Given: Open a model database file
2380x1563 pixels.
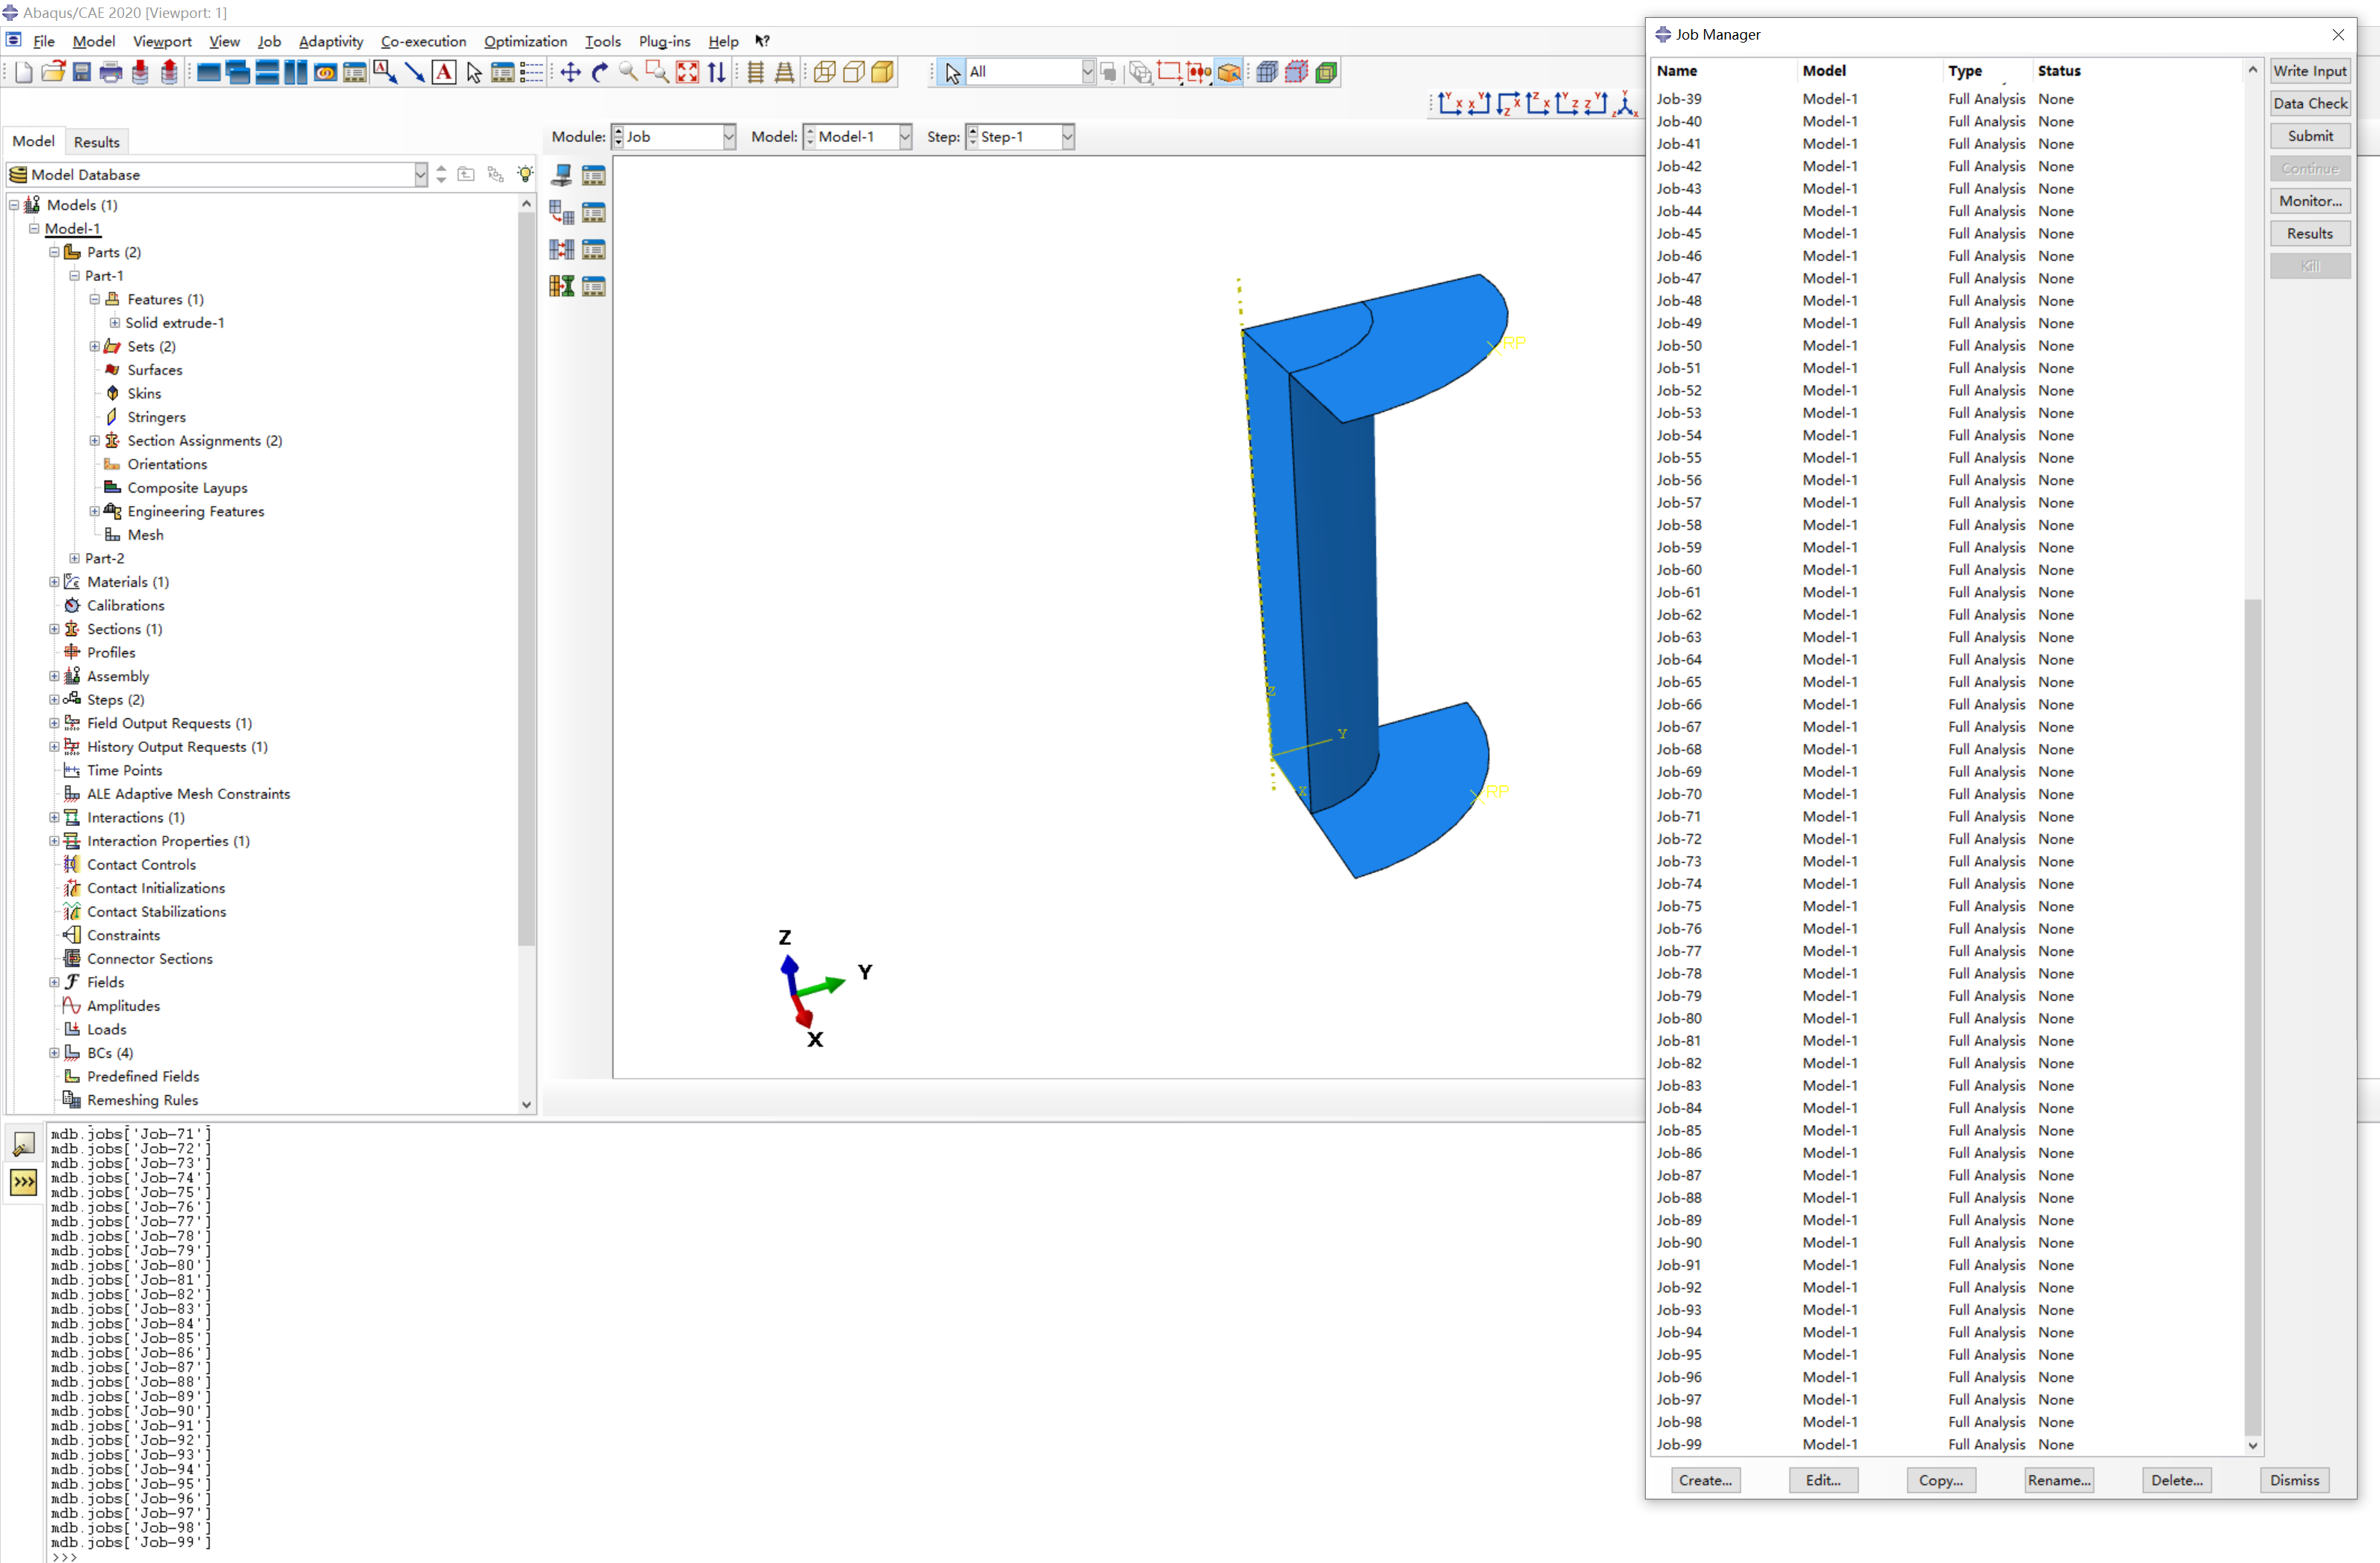Looking at the screenshot, I should tap(53, 72).
